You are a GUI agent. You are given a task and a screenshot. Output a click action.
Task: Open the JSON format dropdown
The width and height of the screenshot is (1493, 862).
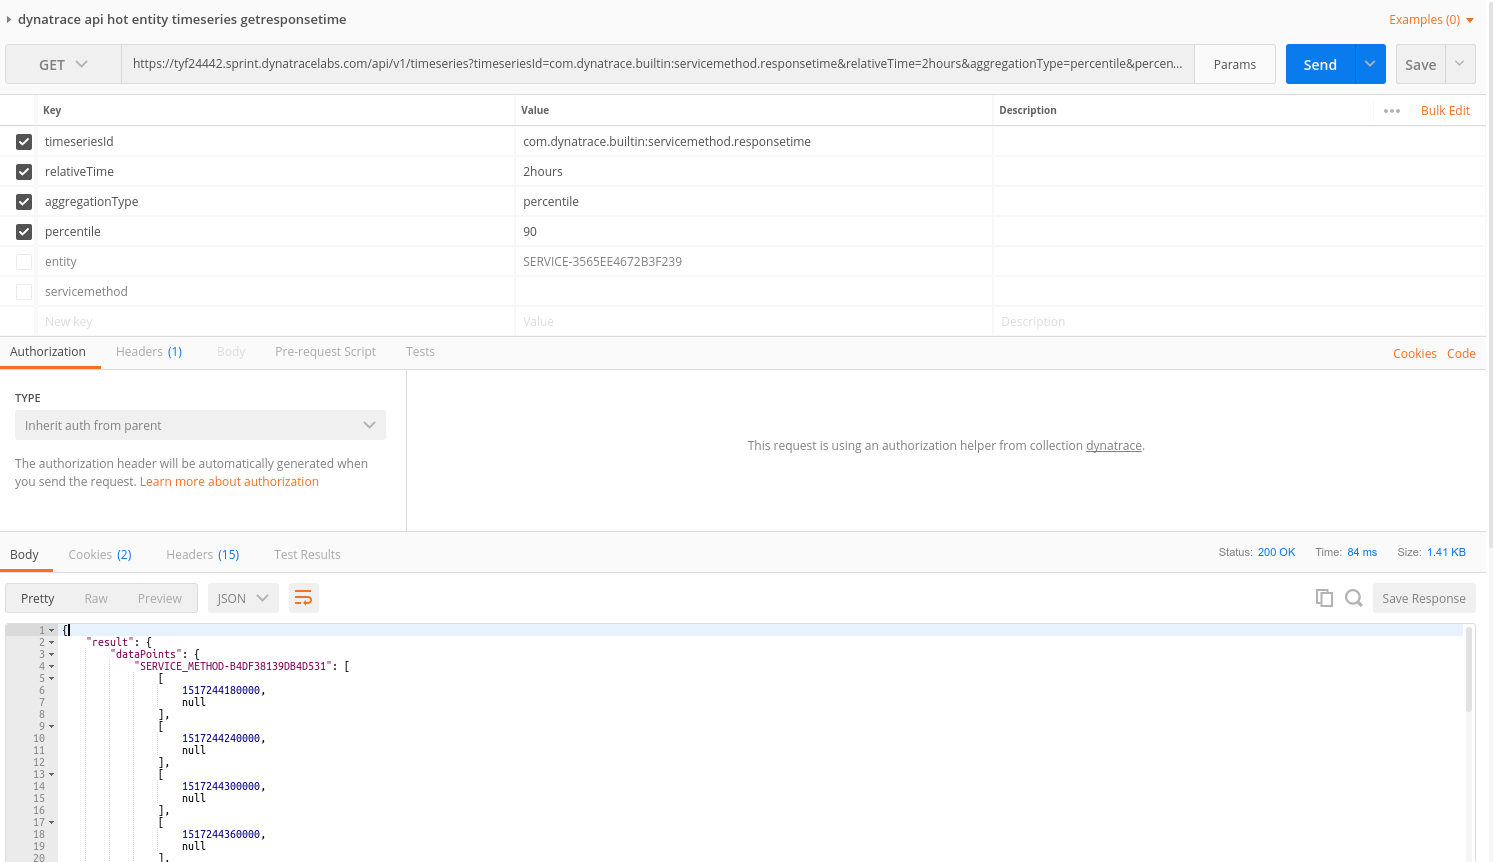click(243, 598)
